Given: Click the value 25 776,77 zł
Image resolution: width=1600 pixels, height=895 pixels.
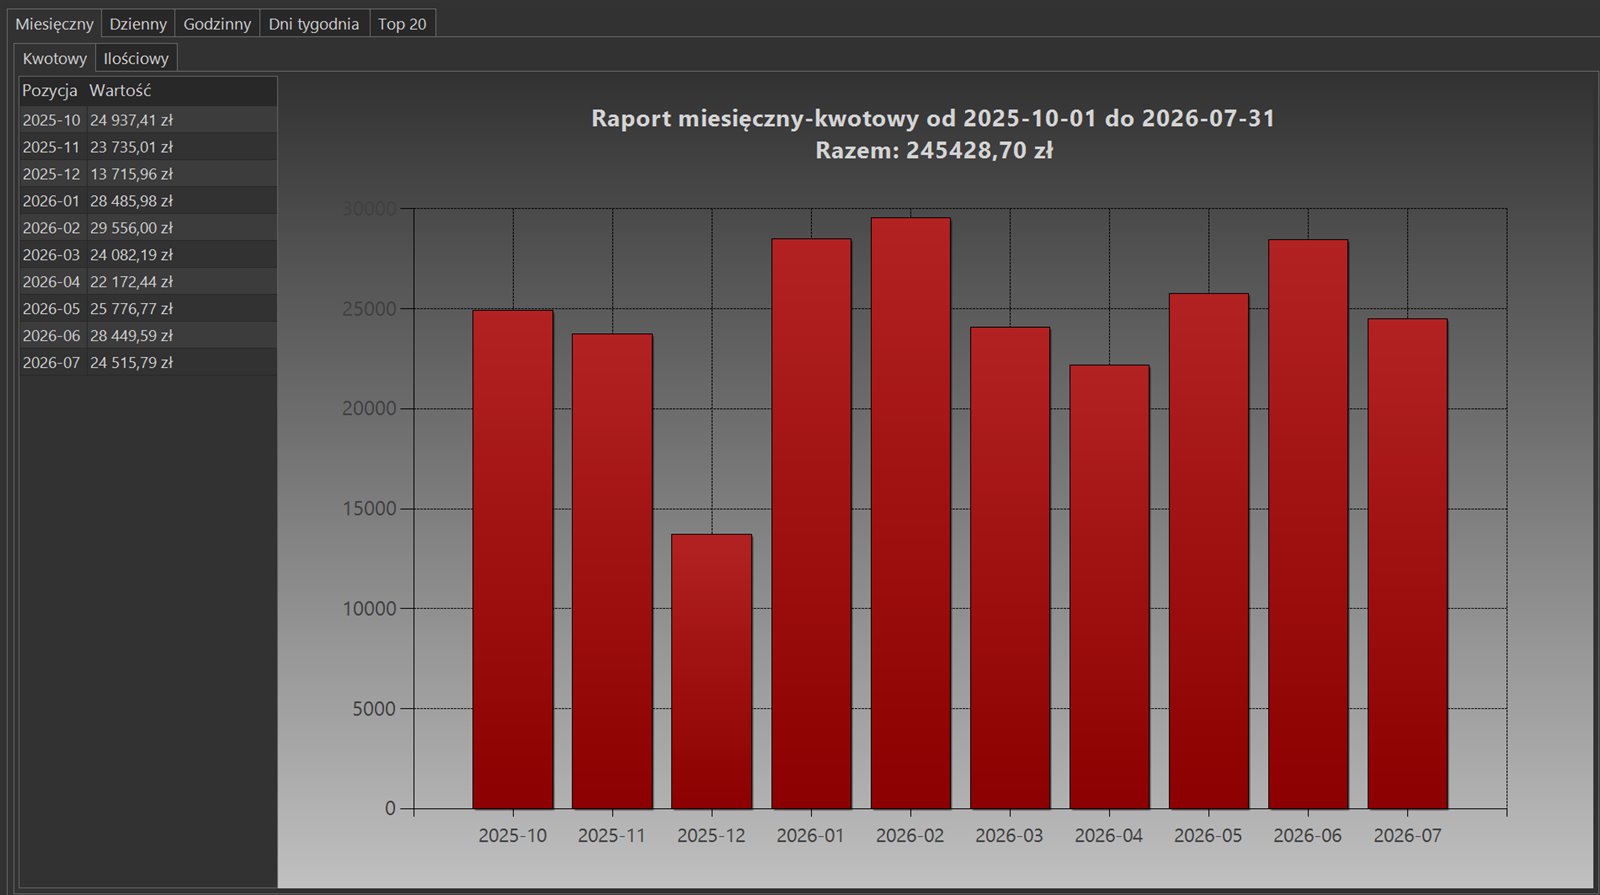Looking at the screenshot, I should pyautogui.click(x=131, y=309).
